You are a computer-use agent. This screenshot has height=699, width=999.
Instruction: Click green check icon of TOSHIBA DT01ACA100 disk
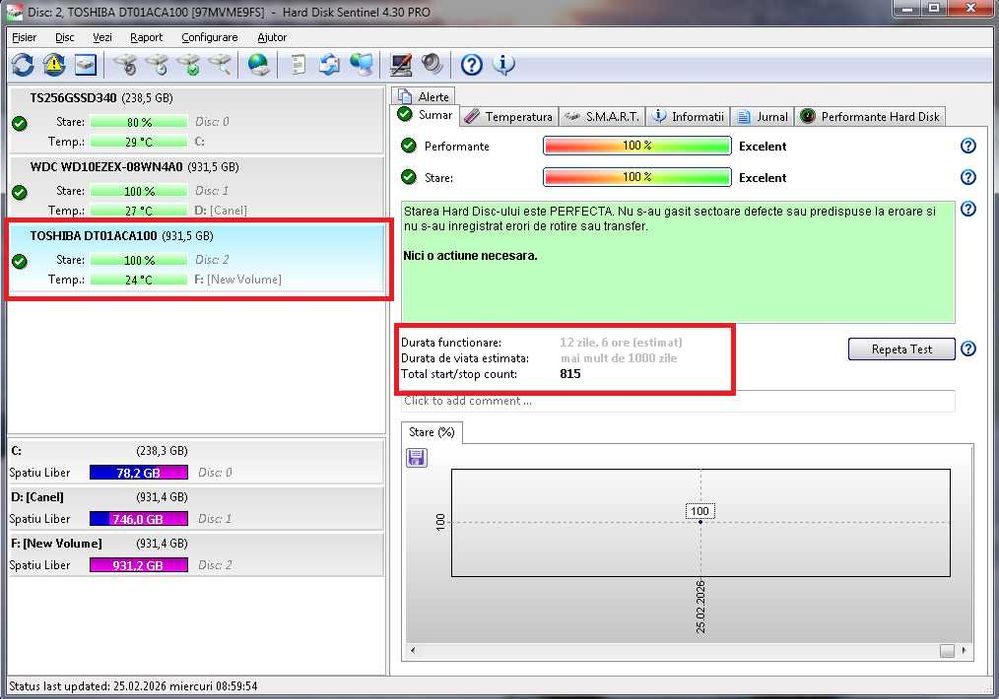pyautogui.click(x=20, y=261)
